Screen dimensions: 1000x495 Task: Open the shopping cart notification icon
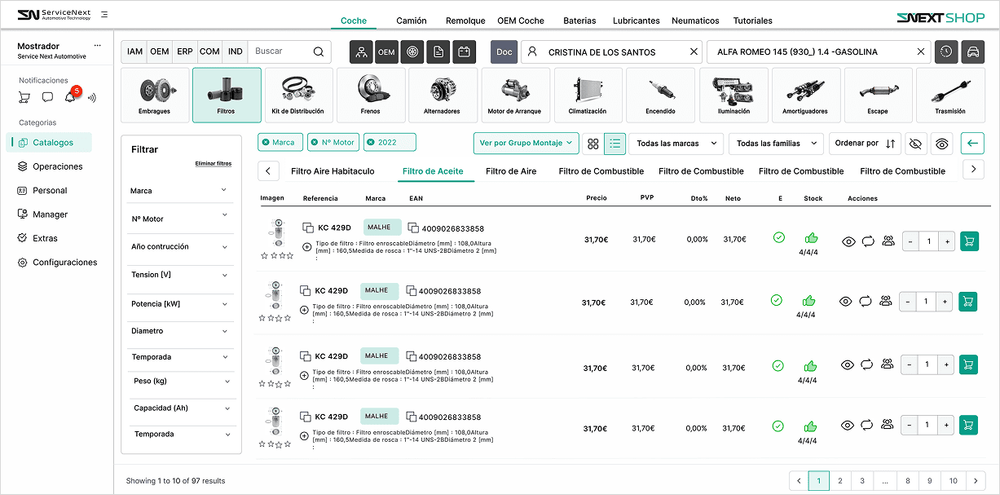click(x=23, y=97)
